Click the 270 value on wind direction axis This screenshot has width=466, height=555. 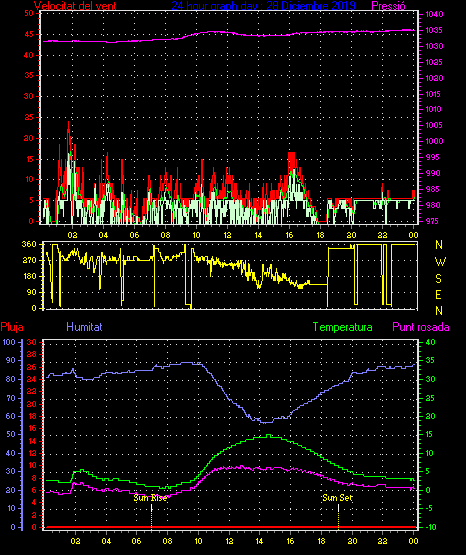pyautogui.click(x=29, y=260)
